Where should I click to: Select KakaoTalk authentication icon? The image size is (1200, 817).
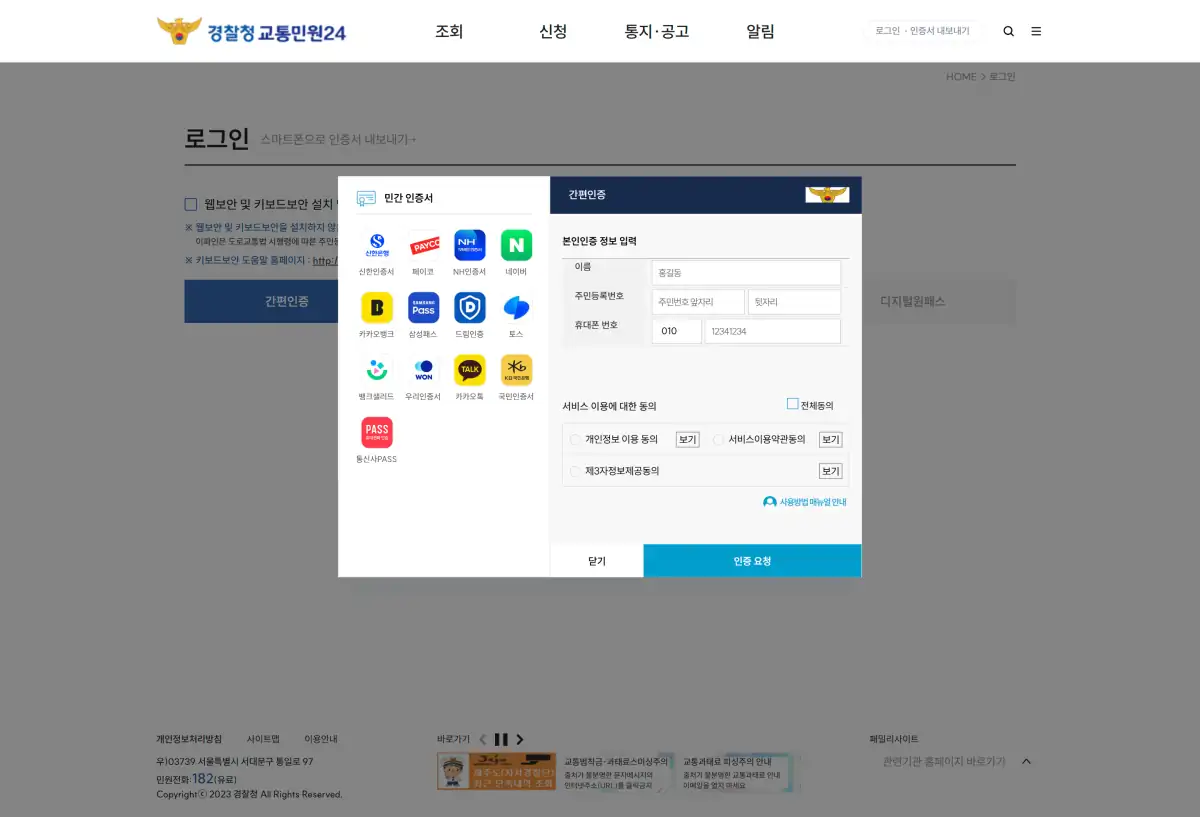click(469, 370)
